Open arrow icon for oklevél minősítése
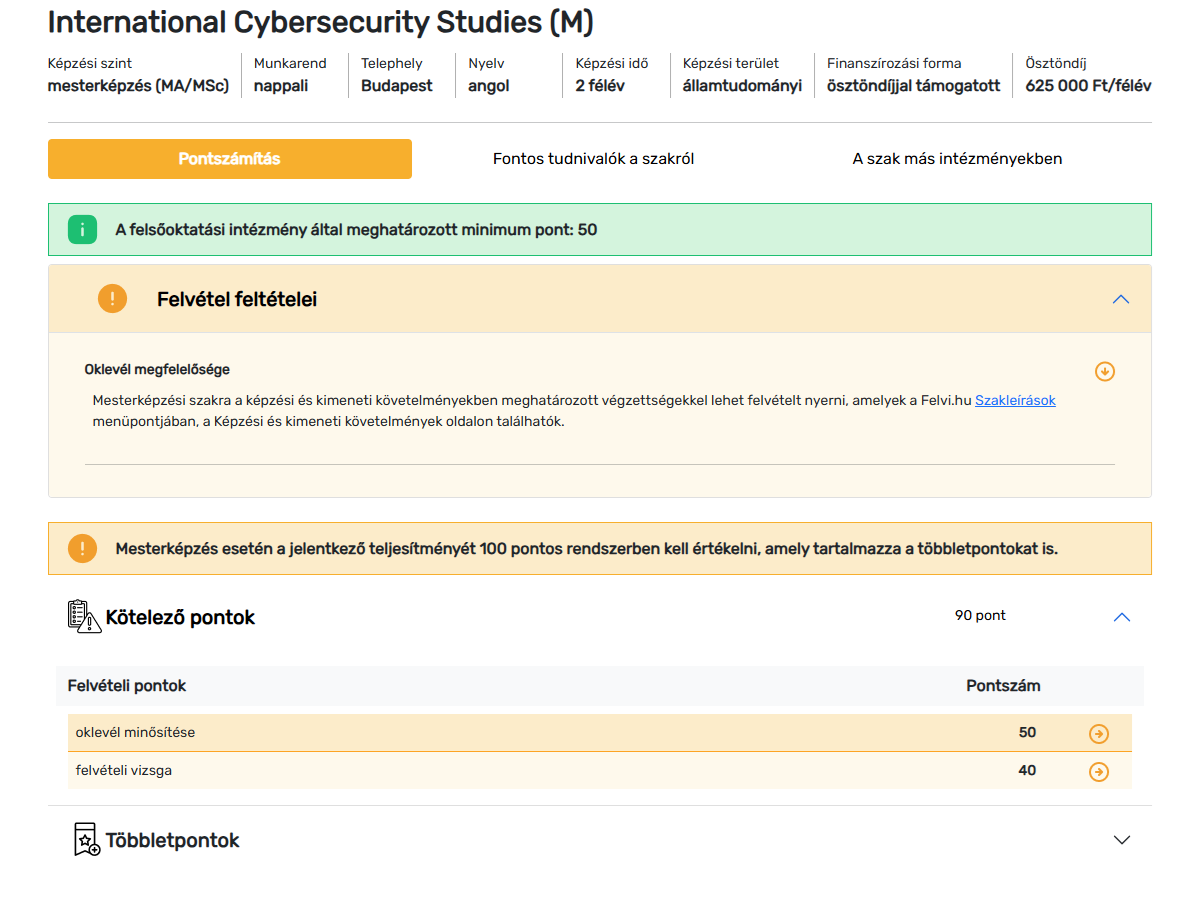Image resolution: width=1197 pixels, height=897 pixels. coord(1098,734)
